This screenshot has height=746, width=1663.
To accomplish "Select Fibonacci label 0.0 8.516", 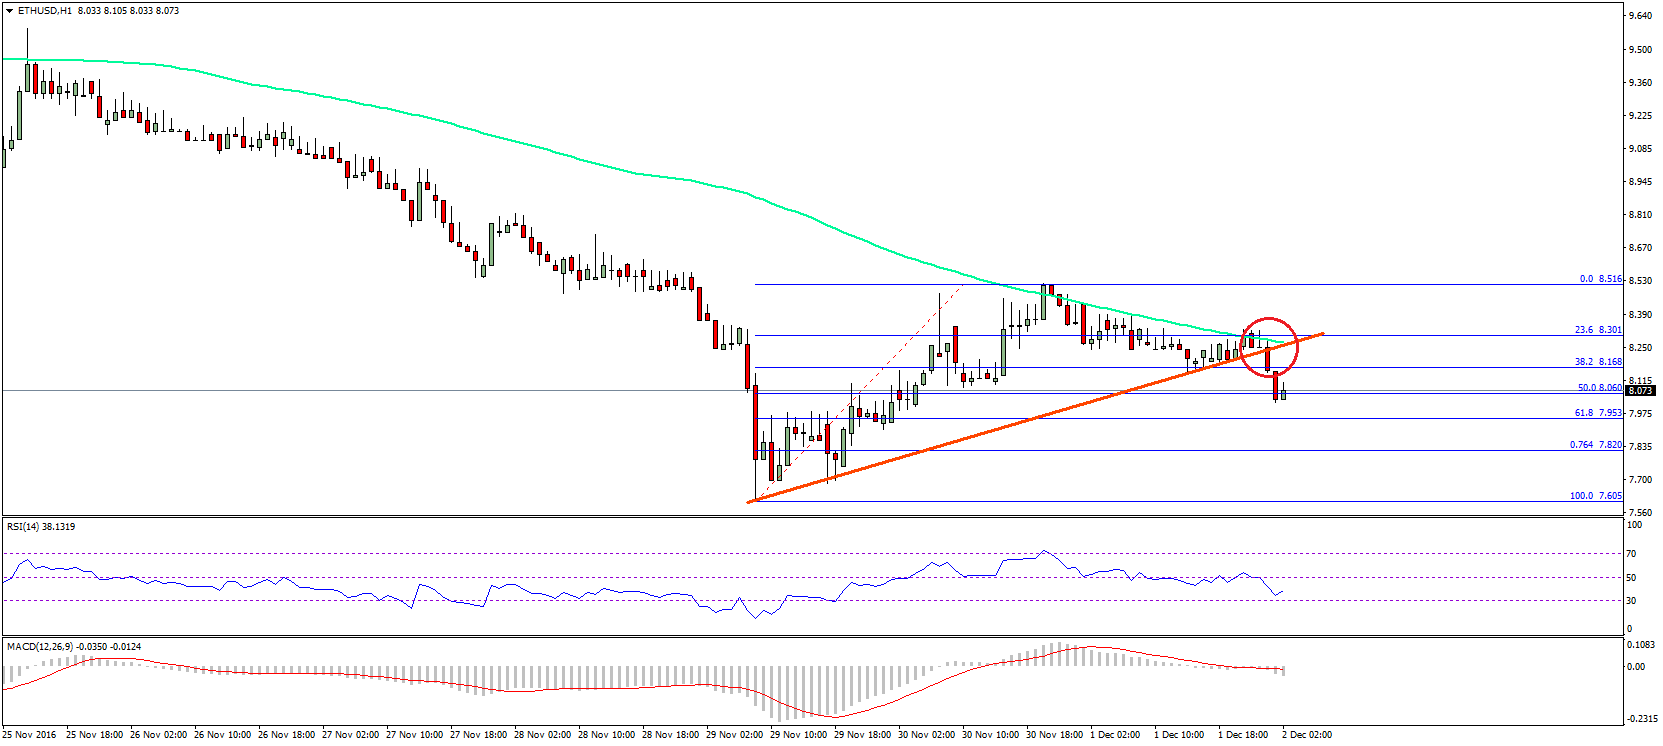I will 1601,279.
